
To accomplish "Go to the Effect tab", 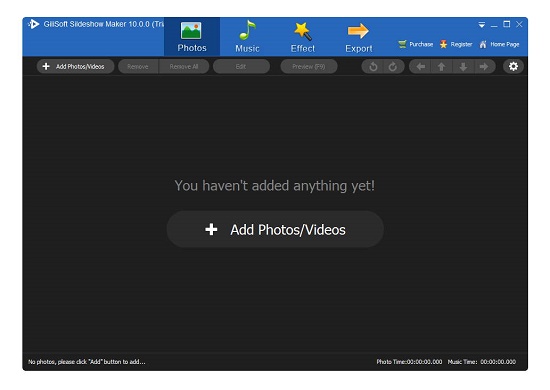I will (x=303, y=37).
